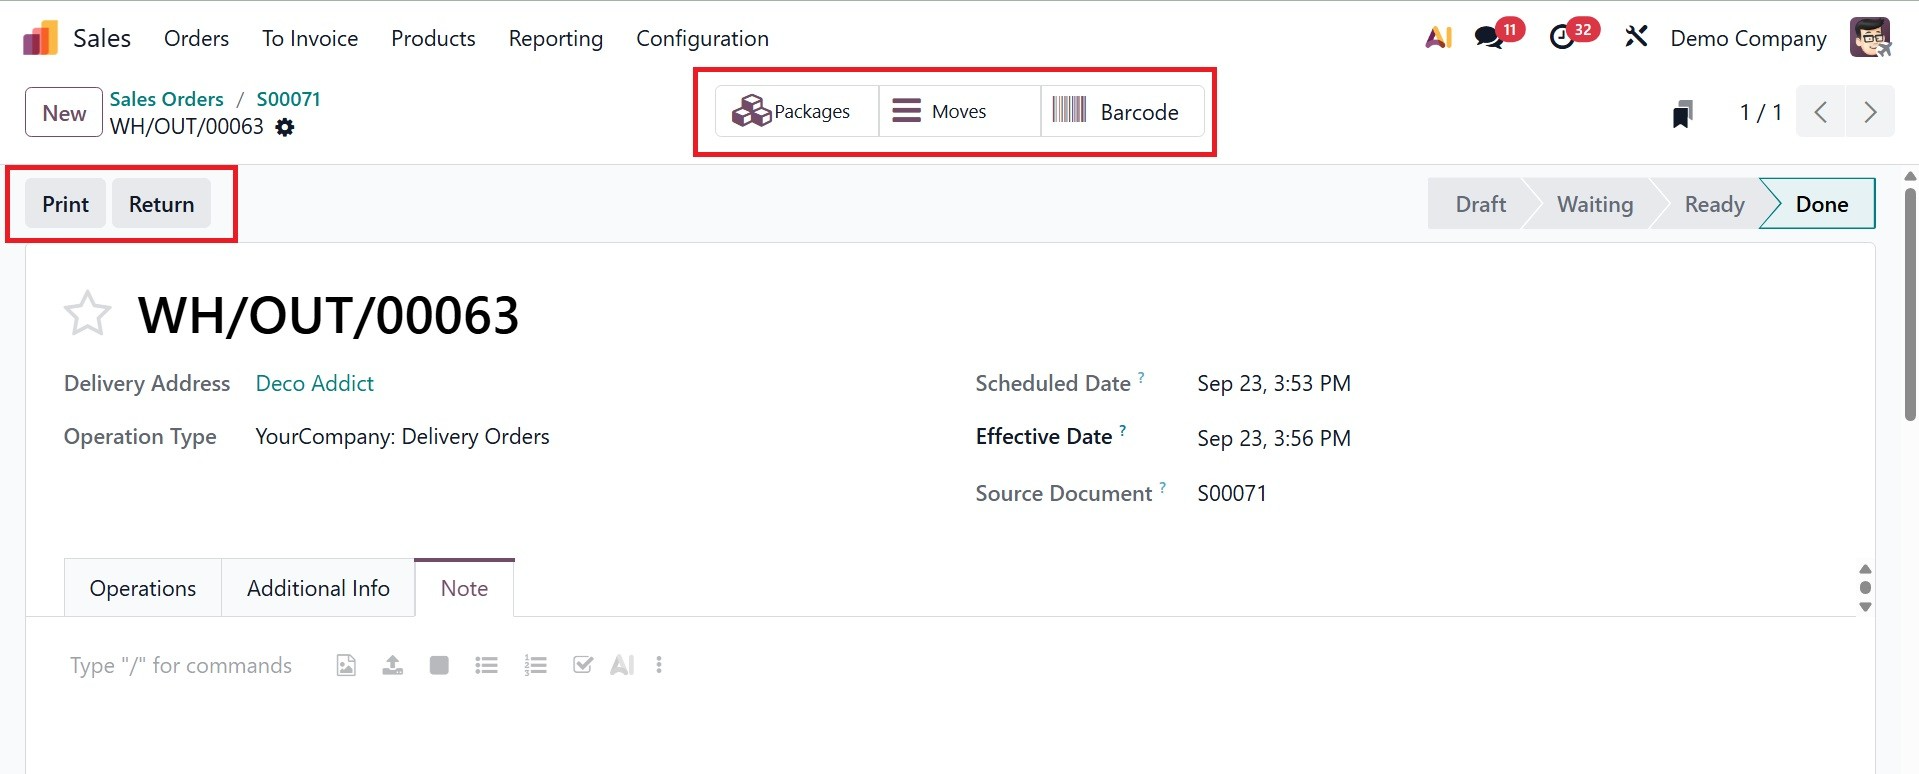Insert a checklist in the note
The image size is (1919, 774).
[x=583, y=665]
